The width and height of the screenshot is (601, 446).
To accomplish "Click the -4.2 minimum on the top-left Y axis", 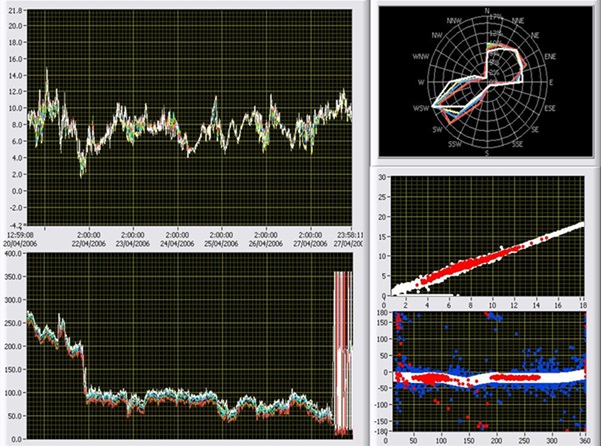I will pos(15,225).
